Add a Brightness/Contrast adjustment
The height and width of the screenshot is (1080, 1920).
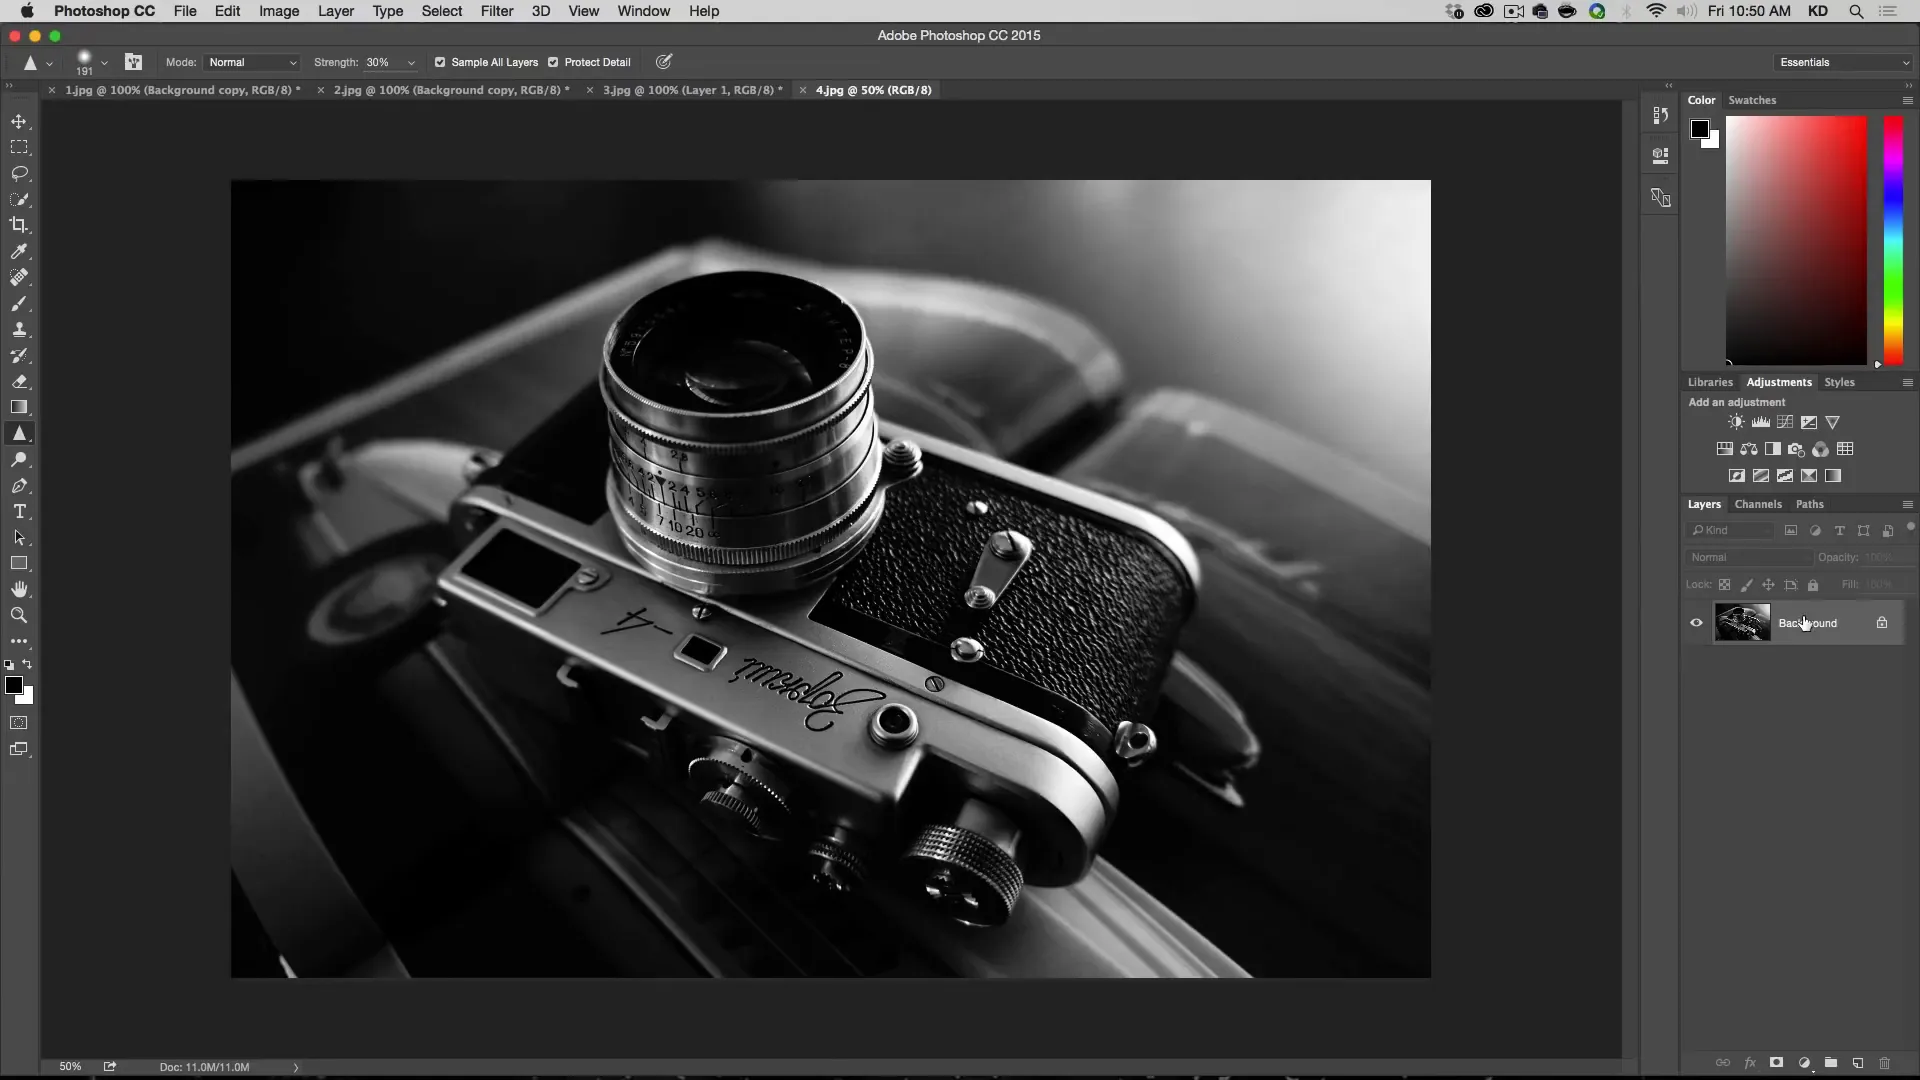tap(1736, 422)
